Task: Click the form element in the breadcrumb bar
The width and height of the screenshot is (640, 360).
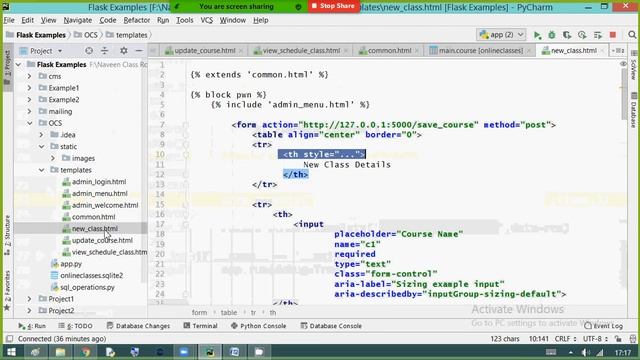Action: [199, 313]
